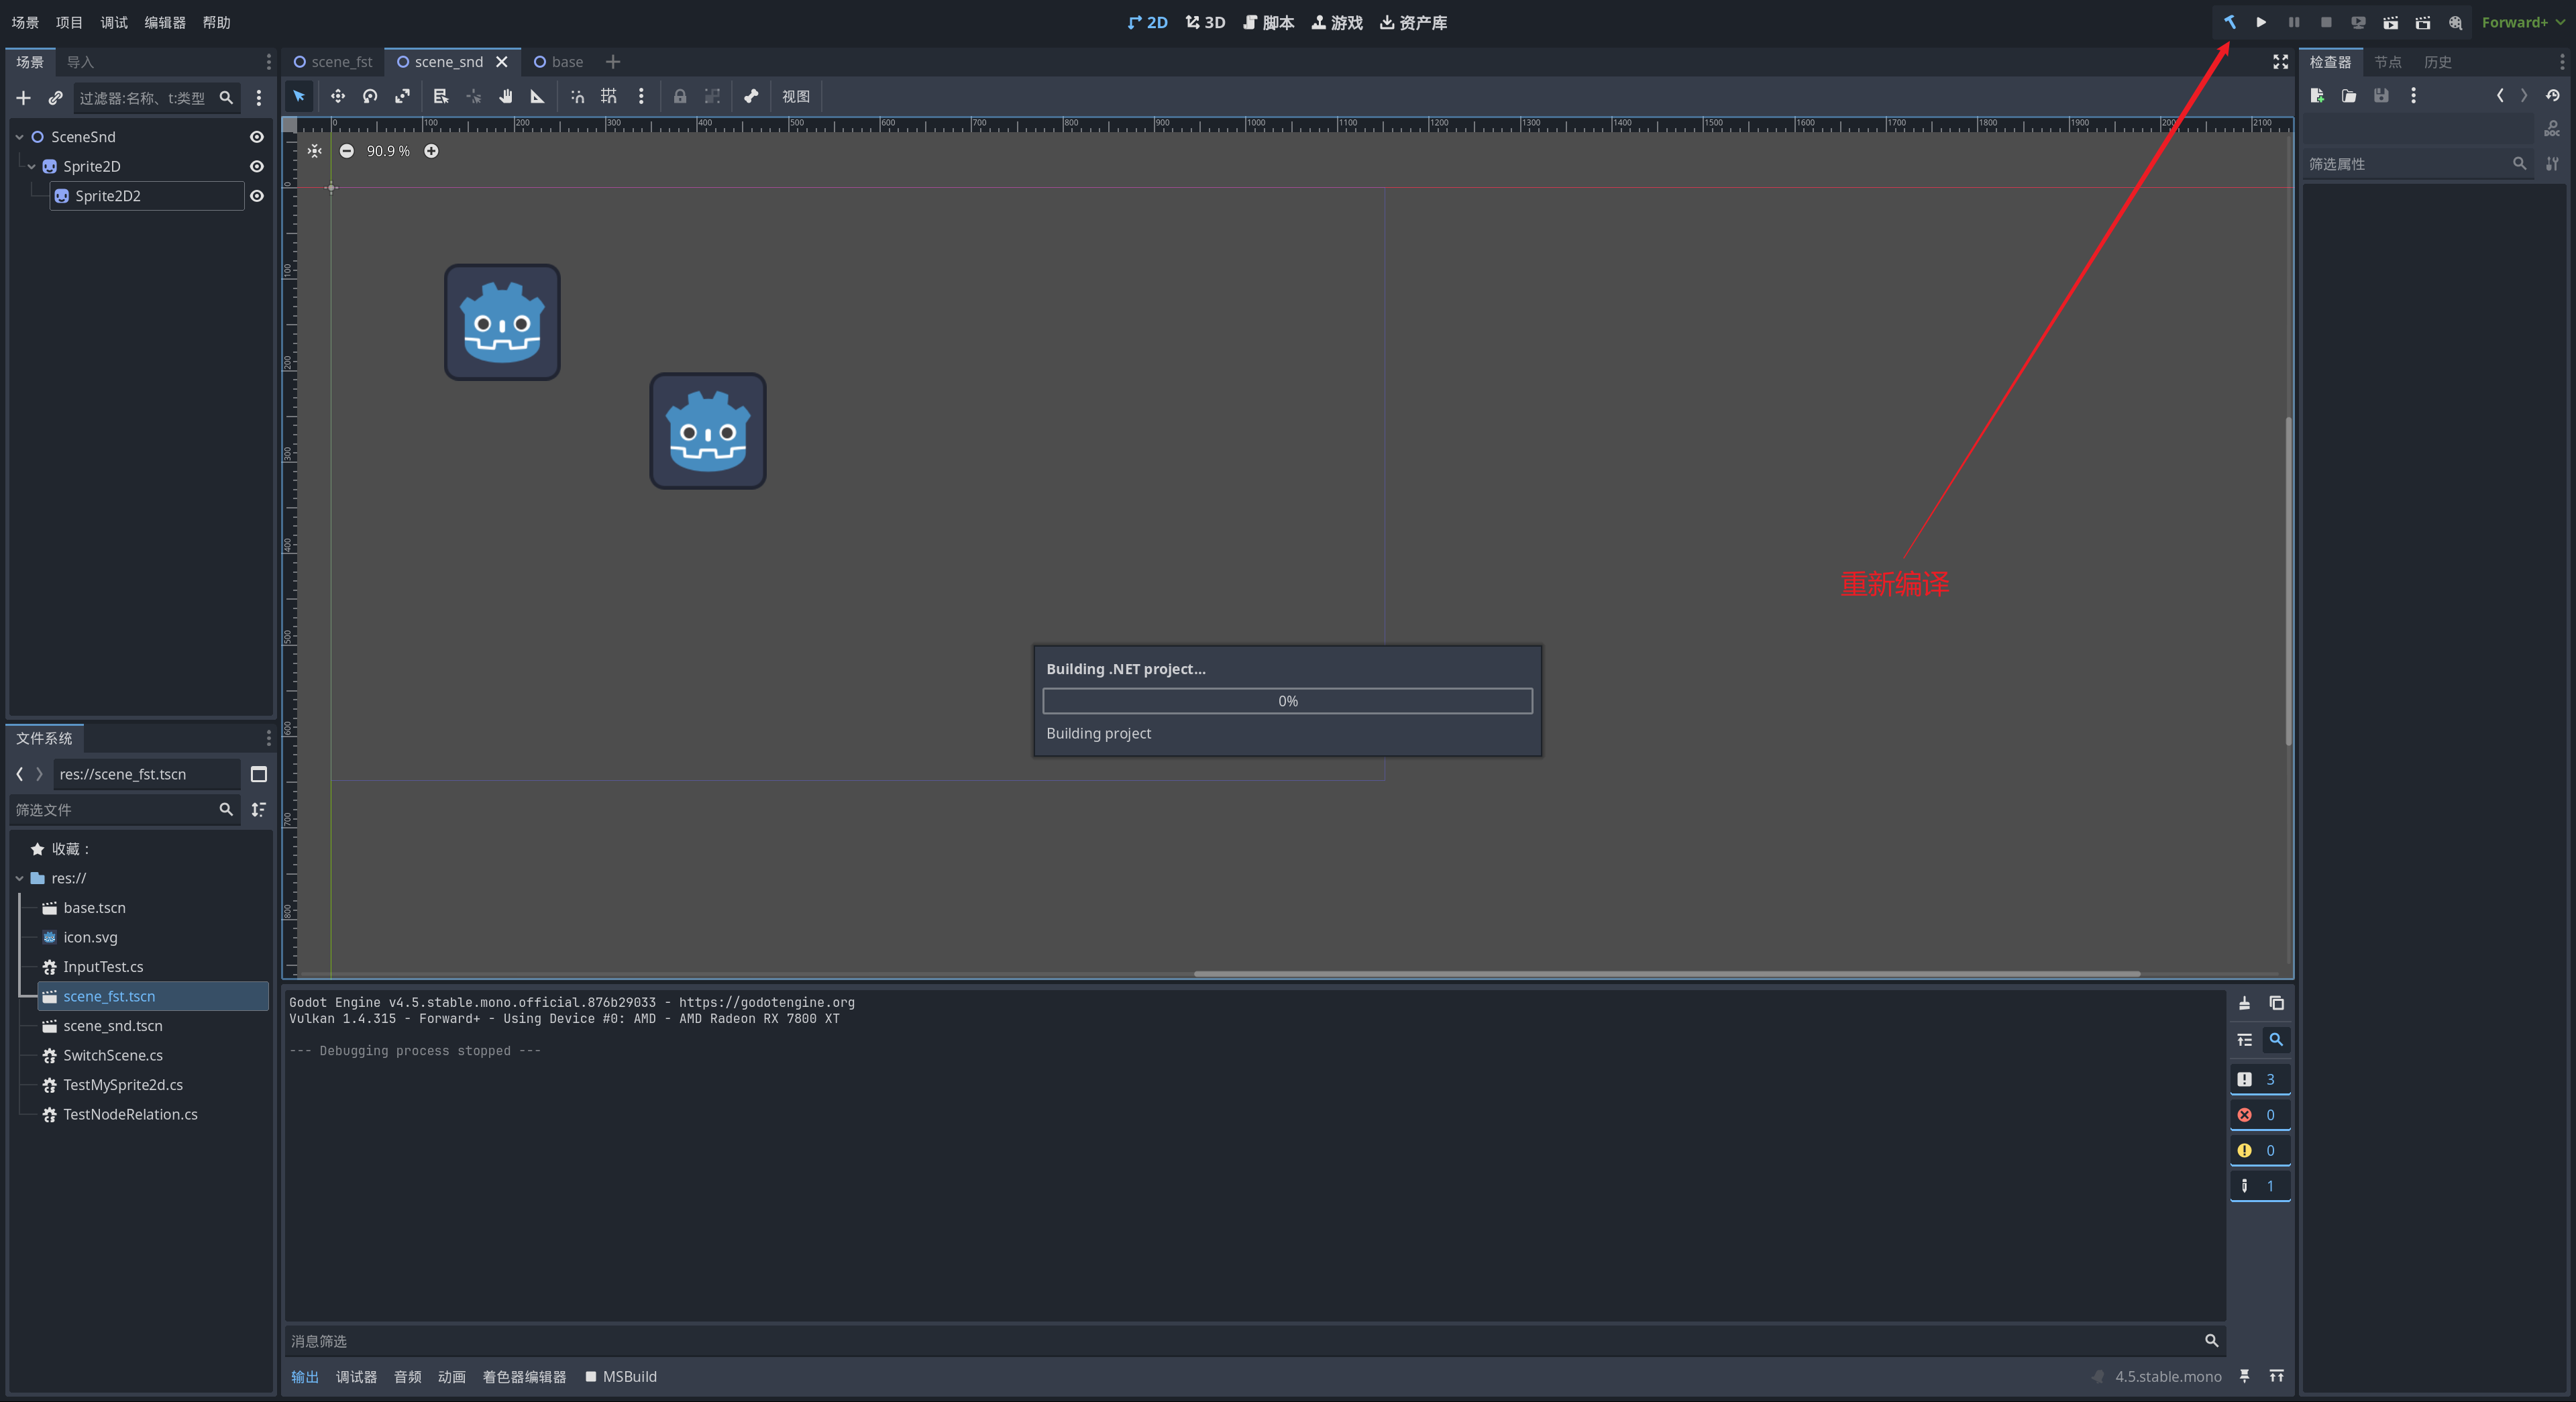The height and width of the screenshot is (1402, 2576).
Task: Choose the Rotate Mode tool
Action: tap(370, 96)
